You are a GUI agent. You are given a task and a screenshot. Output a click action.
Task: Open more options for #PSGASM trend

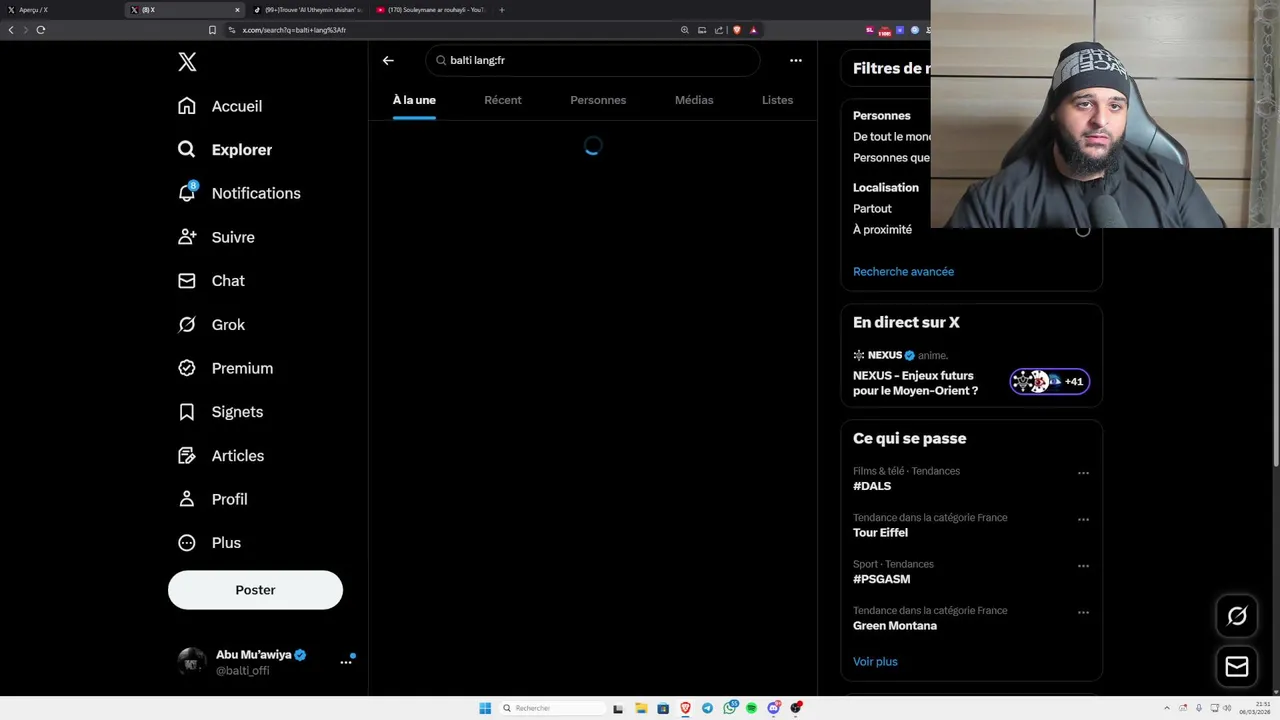[1083, 566]
